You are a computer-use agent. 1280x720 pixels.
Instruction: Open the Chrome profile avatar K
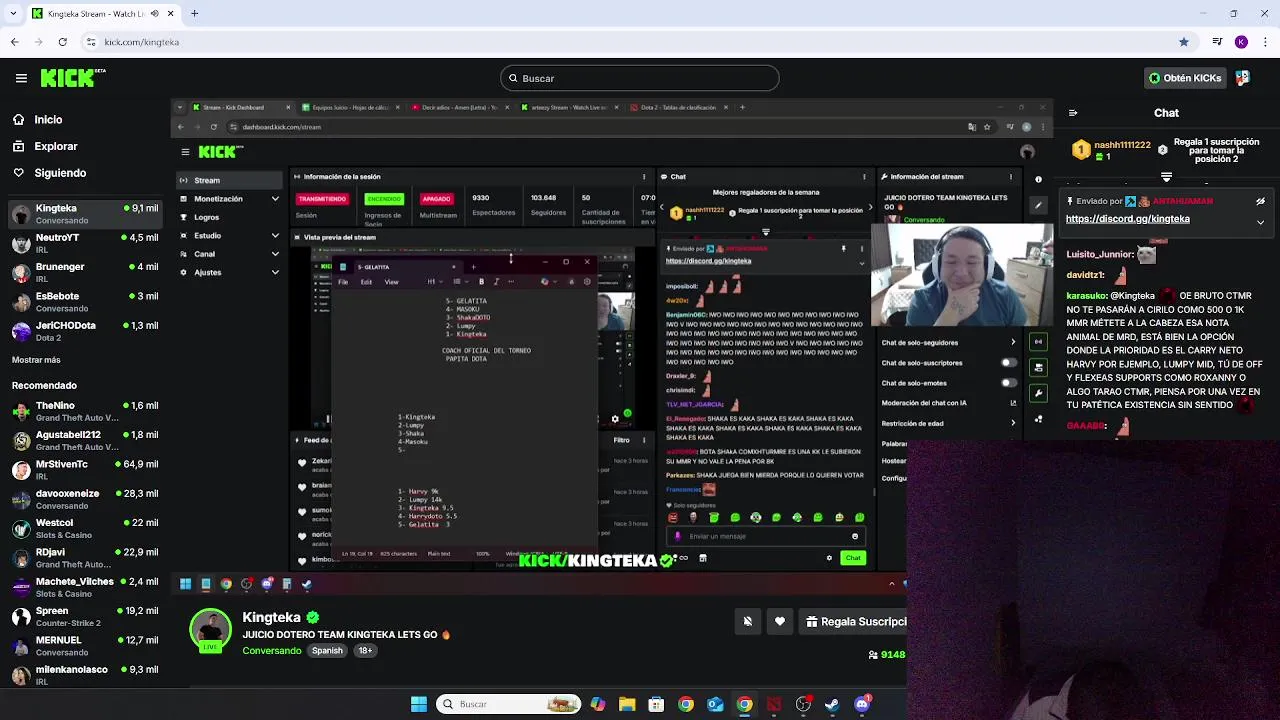(x=1241, y=42)
